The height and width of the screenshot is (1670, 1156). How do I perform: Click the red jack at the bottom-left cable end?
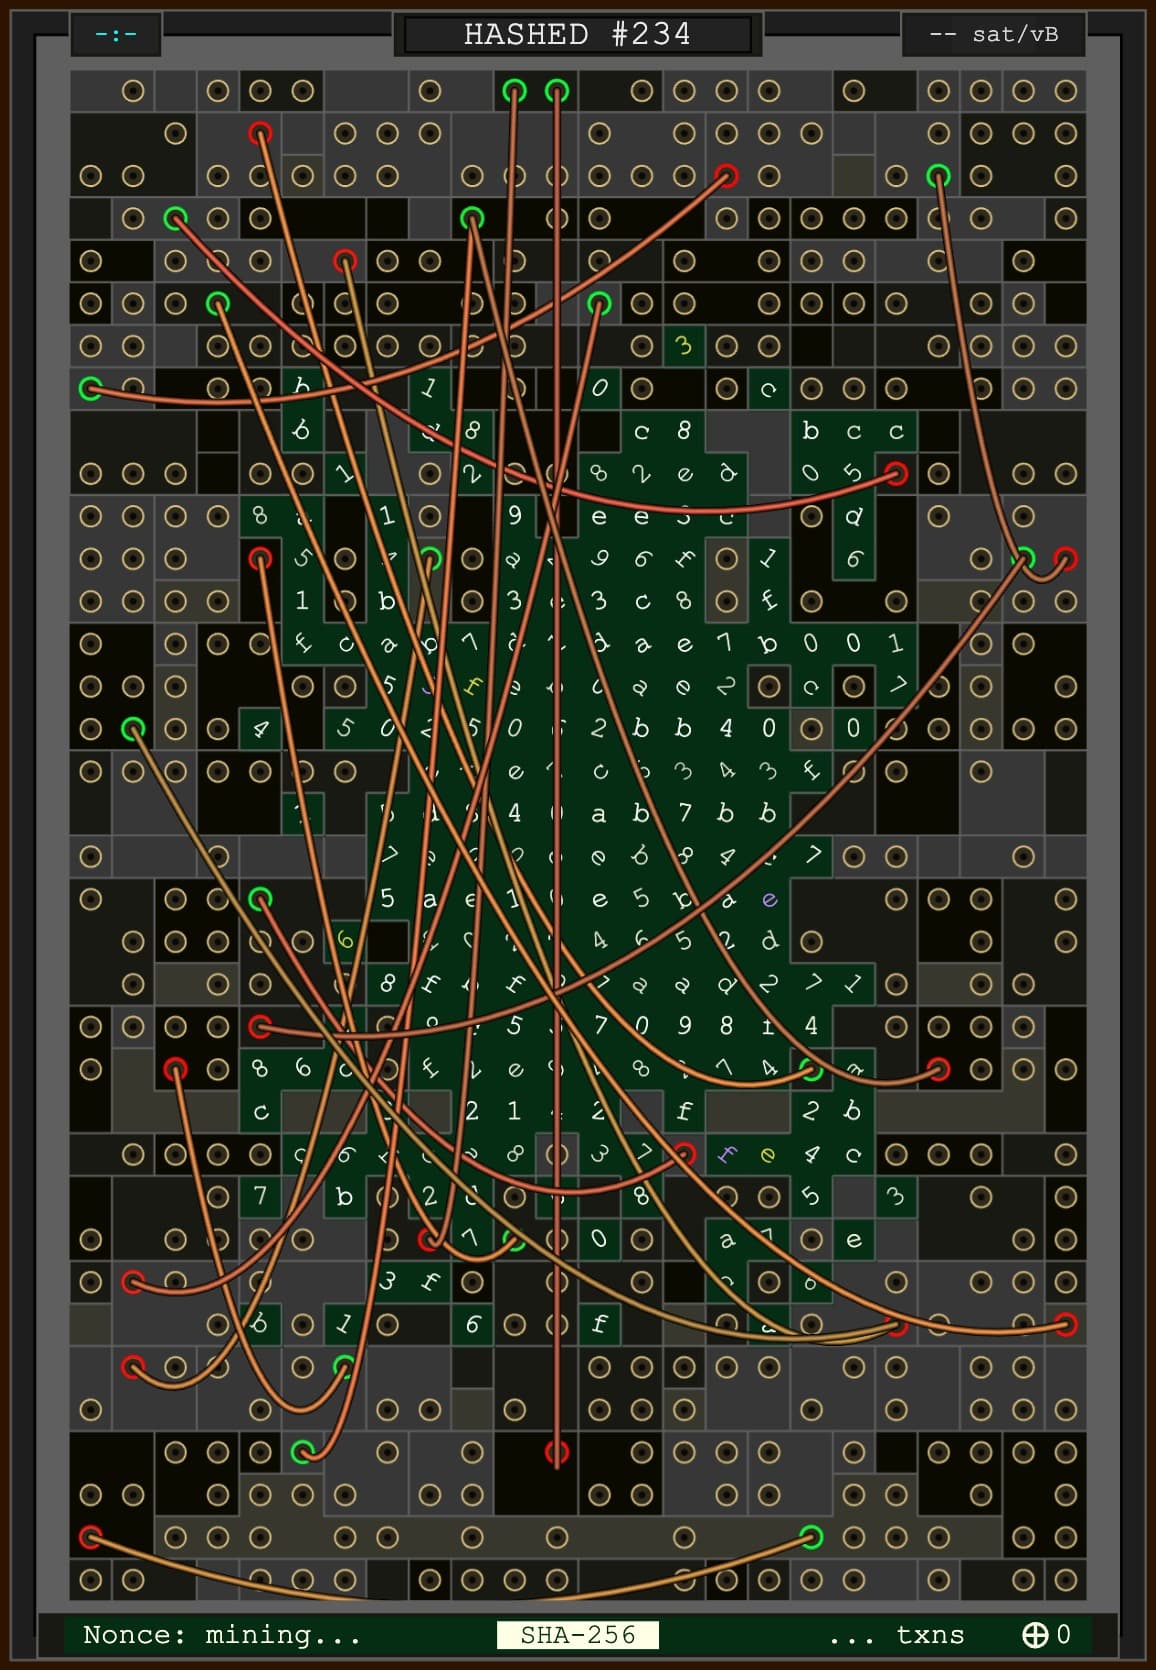click(90, 1536)
